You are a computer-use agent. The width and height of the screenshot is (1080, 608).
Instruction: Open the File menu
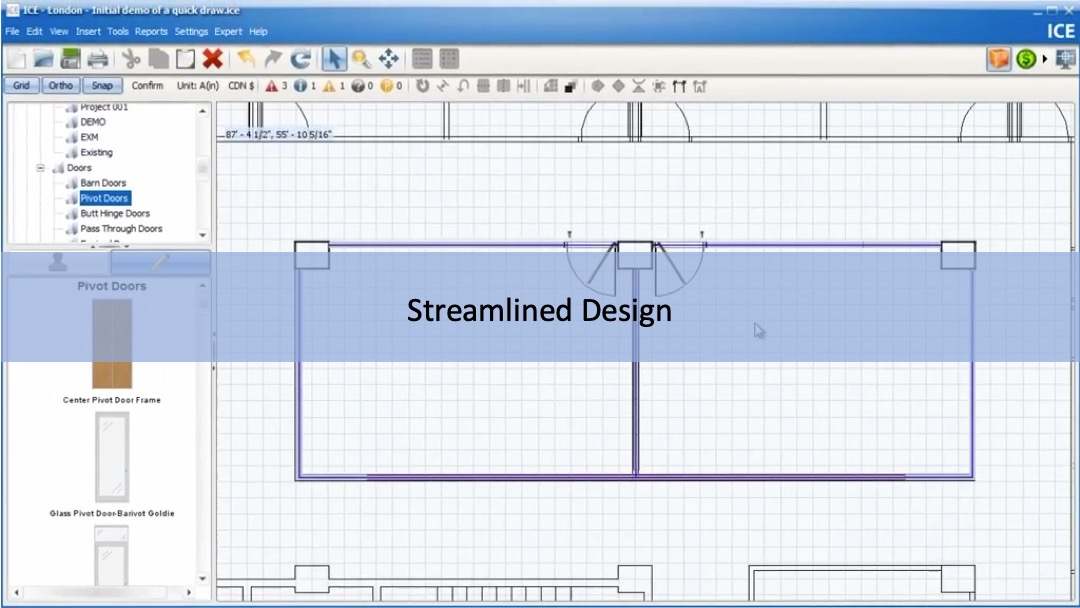12,32
